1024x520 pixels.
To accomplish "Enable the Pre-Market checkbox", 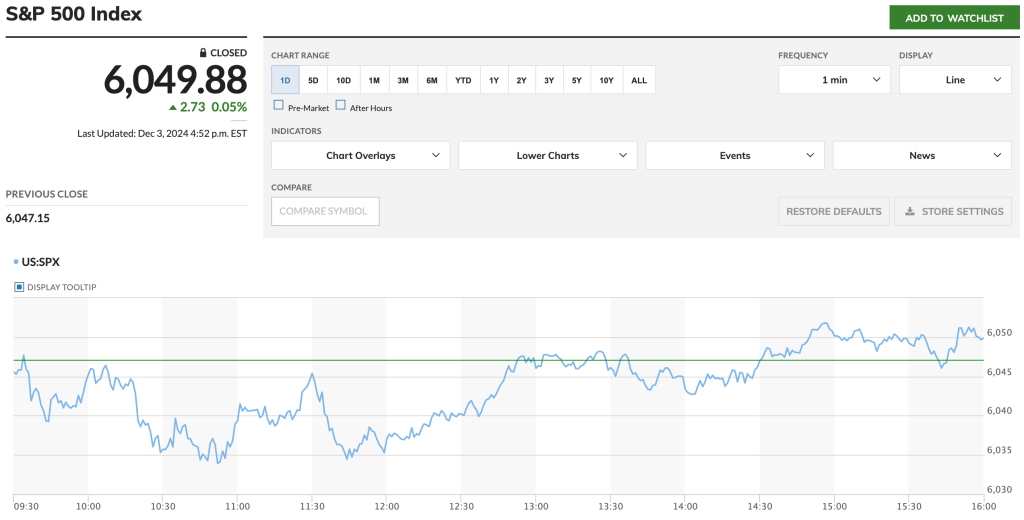I will click(278, 105).
